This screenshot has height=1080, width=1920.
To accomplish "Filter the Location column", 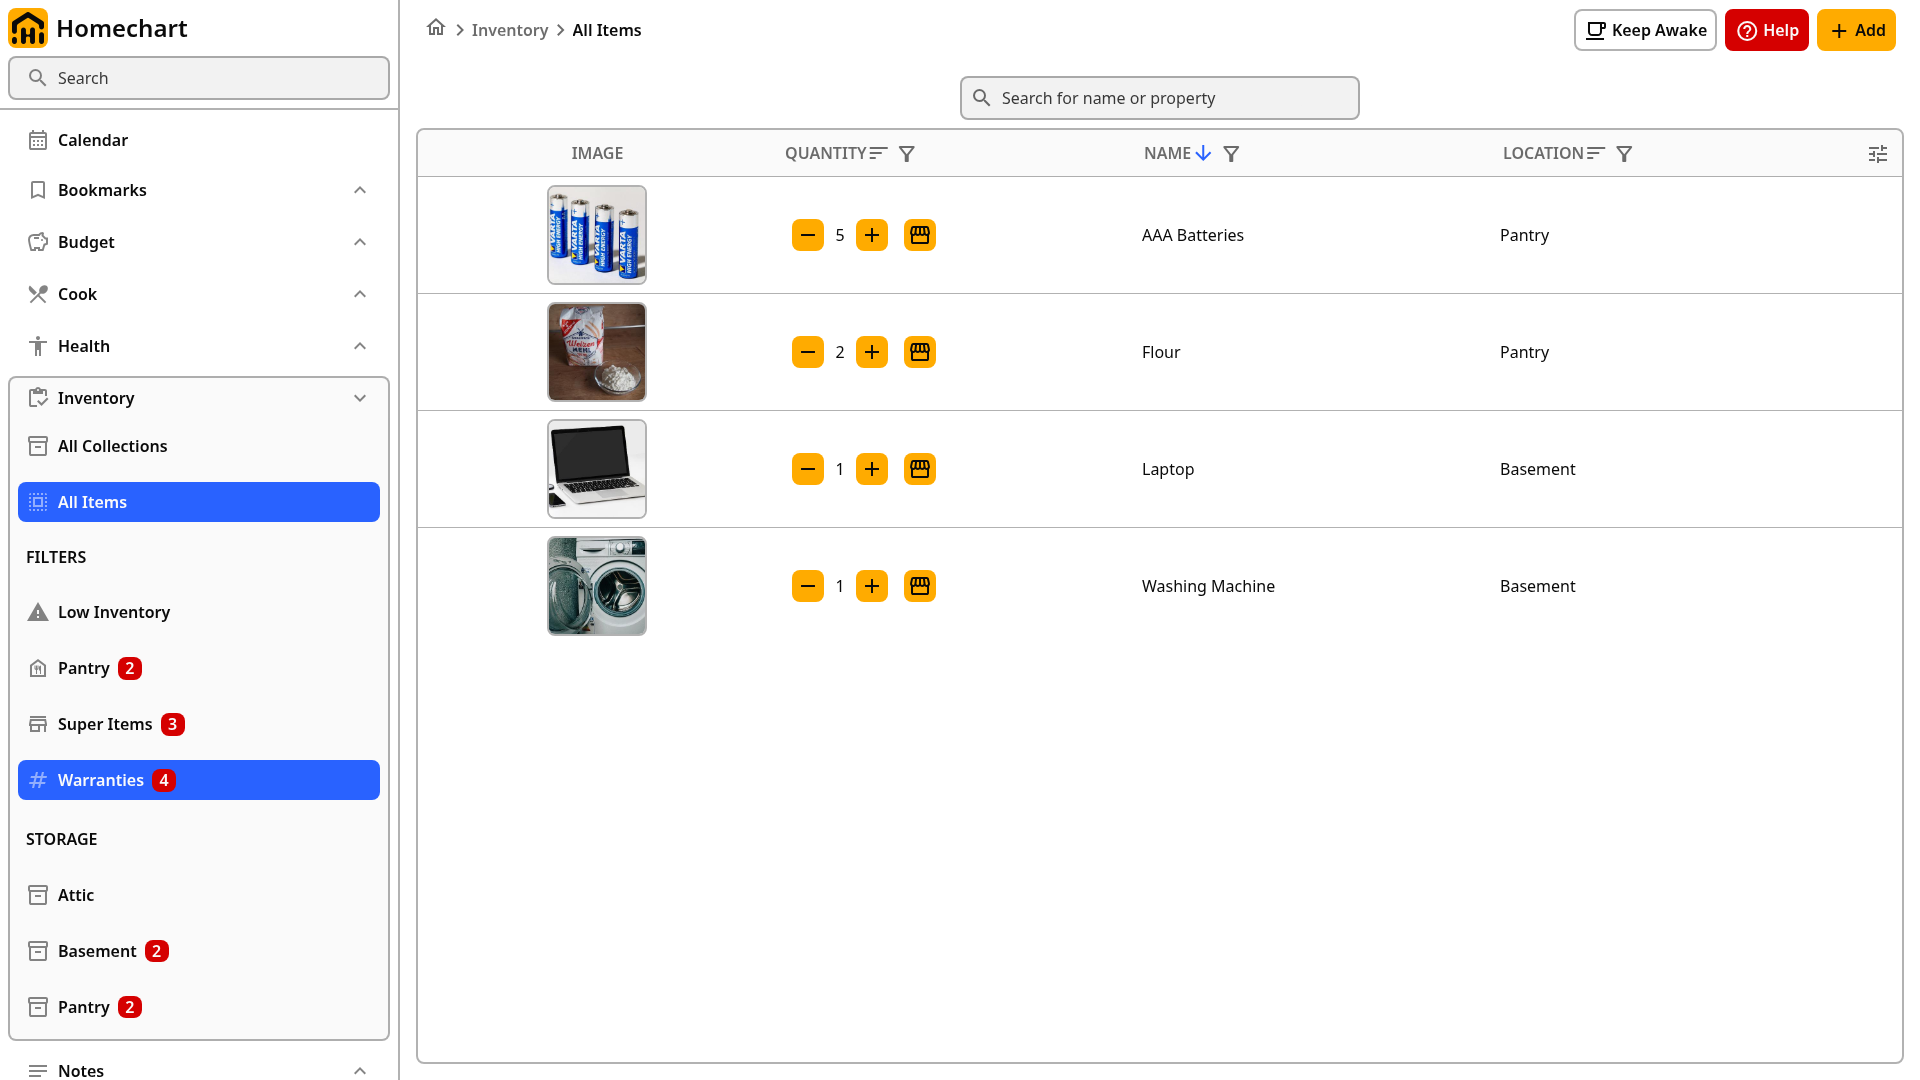I will pos(1625,154).
